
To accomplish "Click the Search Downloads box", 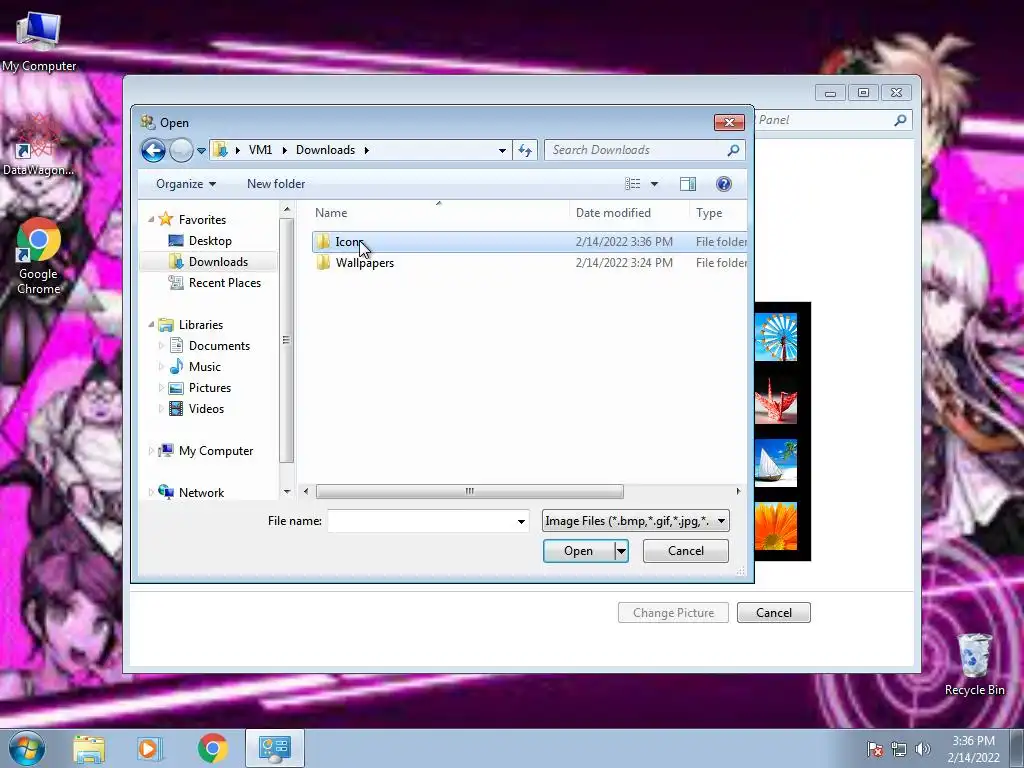I will [645, 150].
